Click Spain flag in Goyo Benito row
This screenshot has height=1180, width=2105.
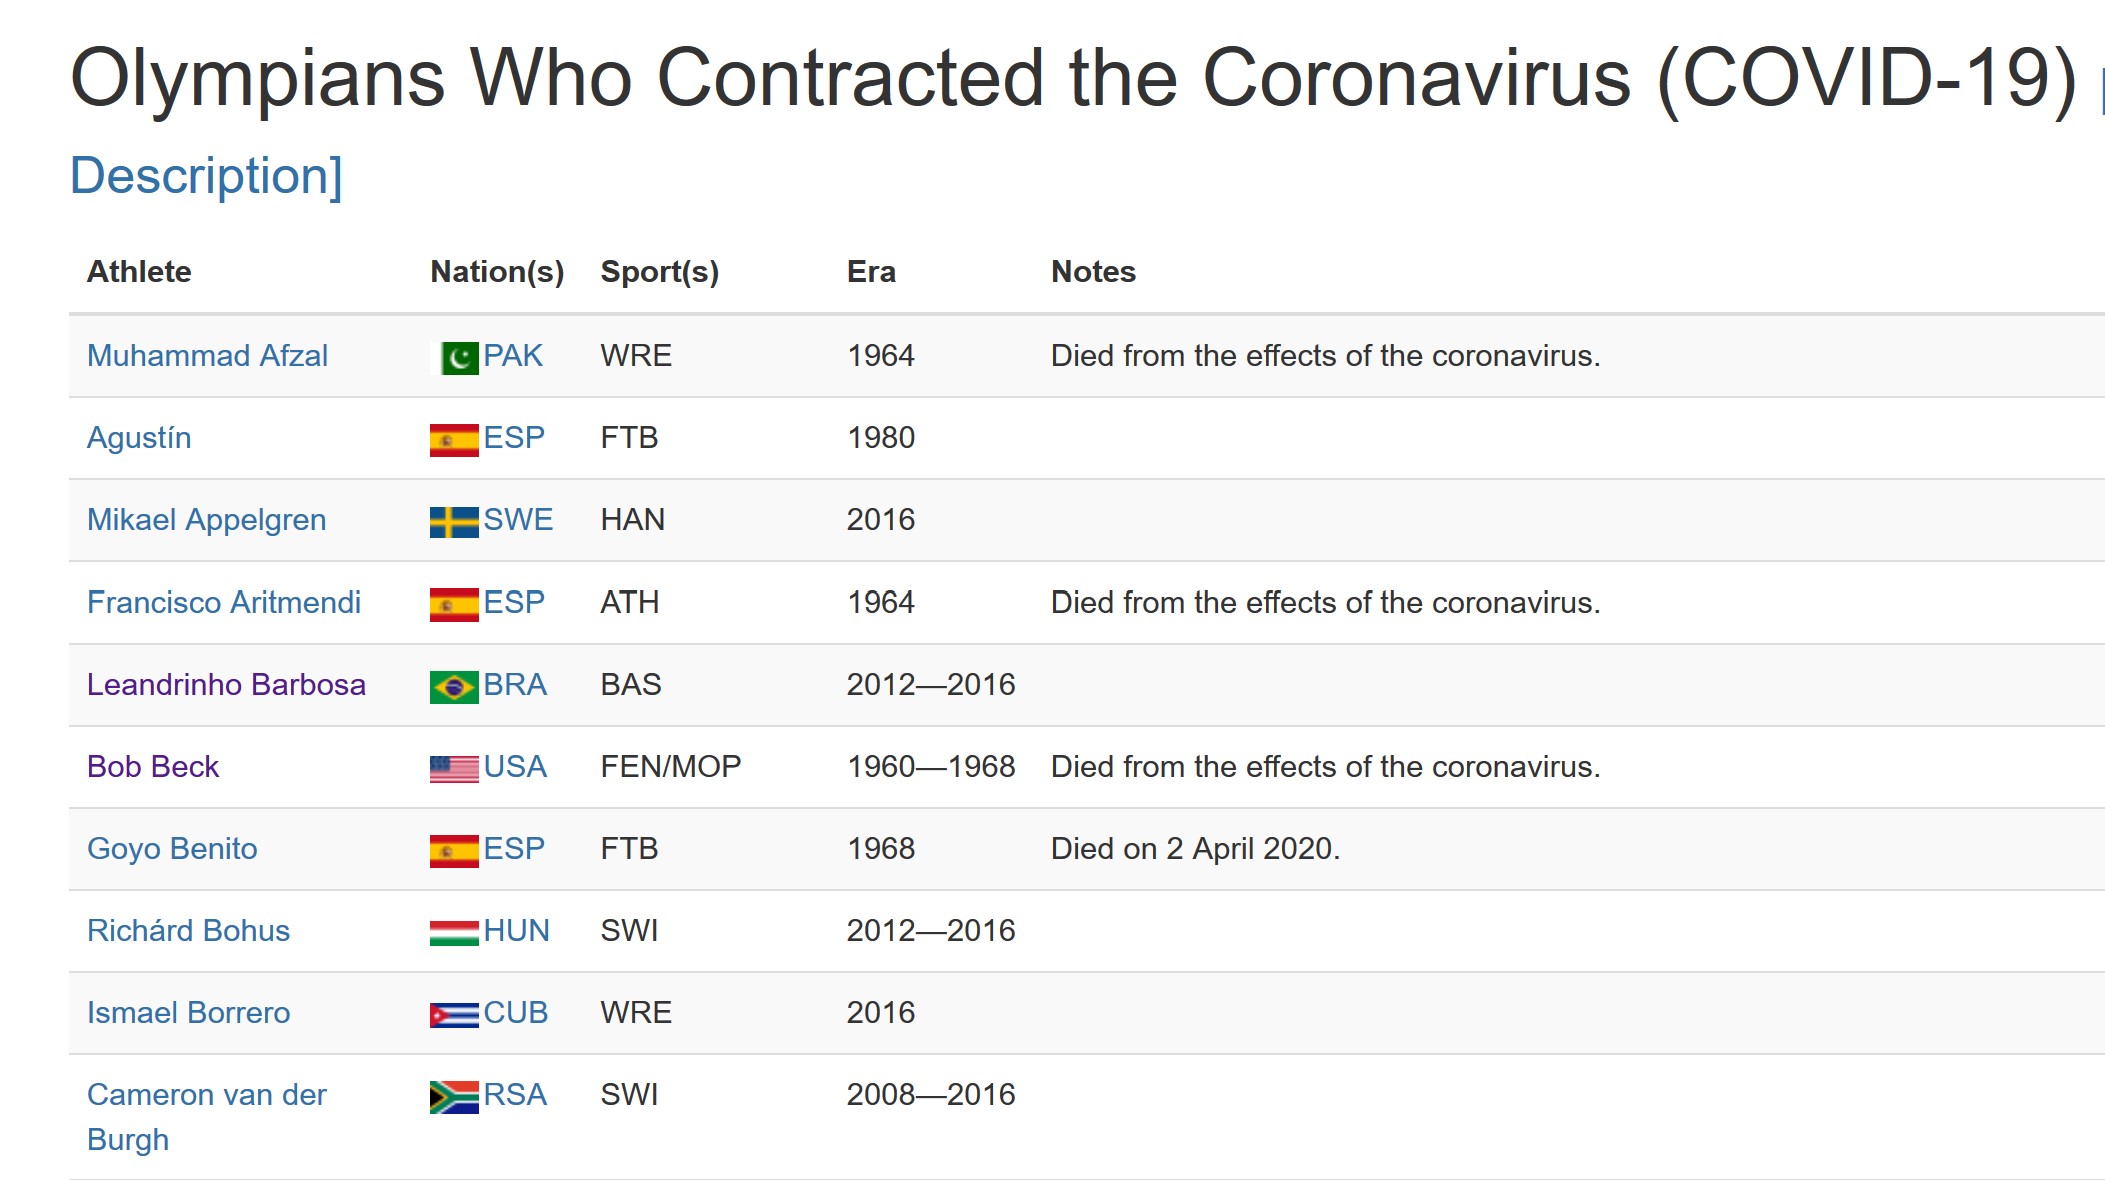tap(454, 851)
